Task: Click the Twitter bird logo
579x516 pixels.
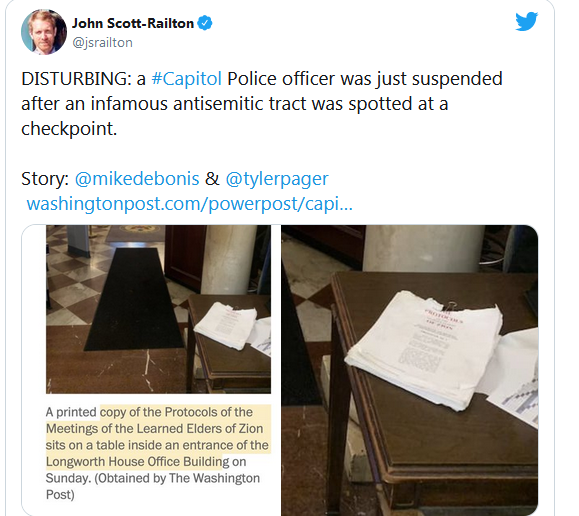Action: (x=527, y=21)
